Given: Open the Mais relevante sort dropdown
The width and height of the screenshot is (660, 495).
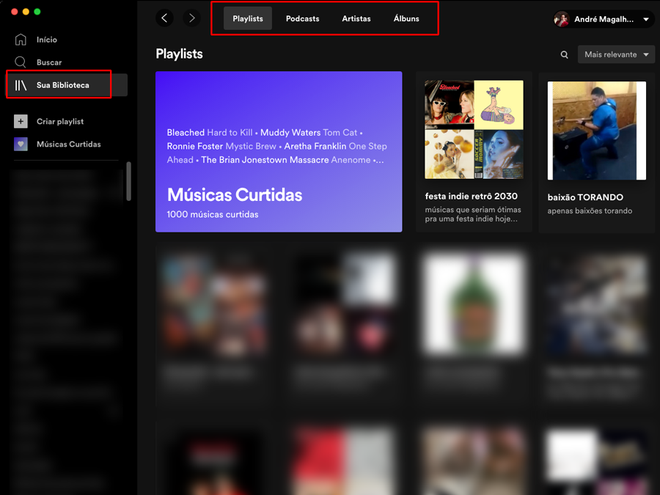Looking at the screenshot, I should click(x=616, y=54).
